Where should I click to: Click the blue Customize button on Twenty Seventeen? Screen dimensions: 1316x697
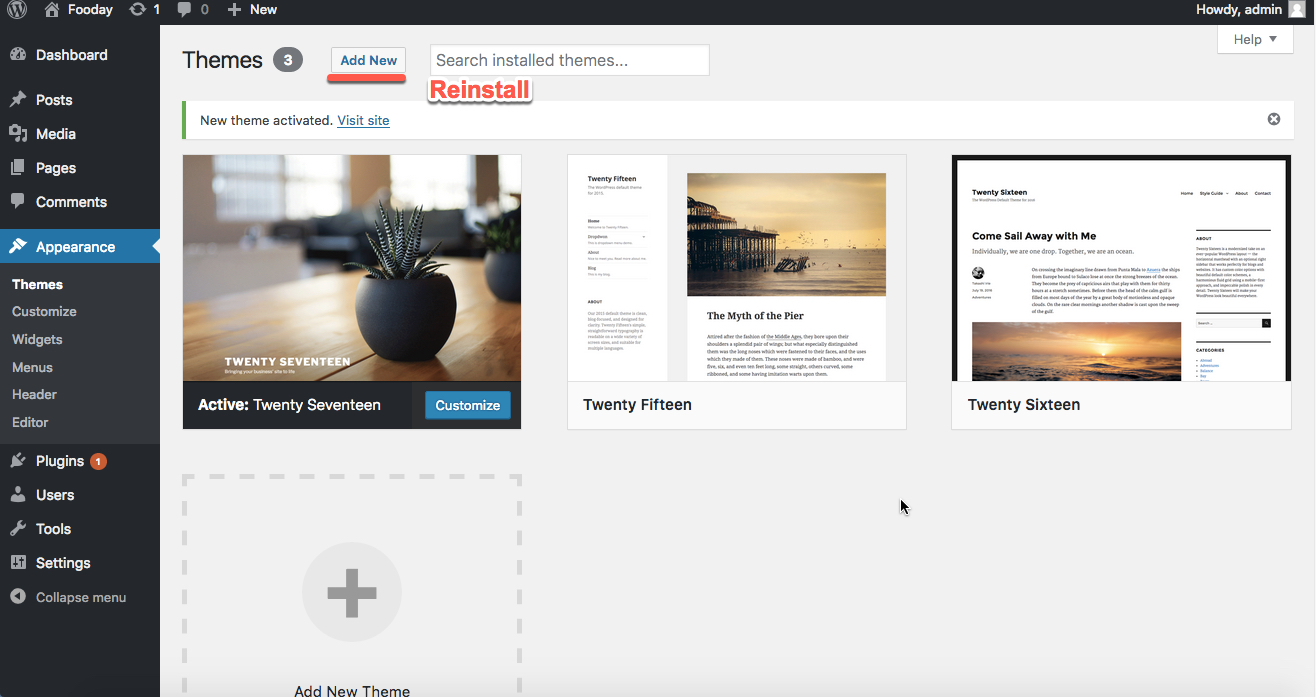[x=468, y=405]
